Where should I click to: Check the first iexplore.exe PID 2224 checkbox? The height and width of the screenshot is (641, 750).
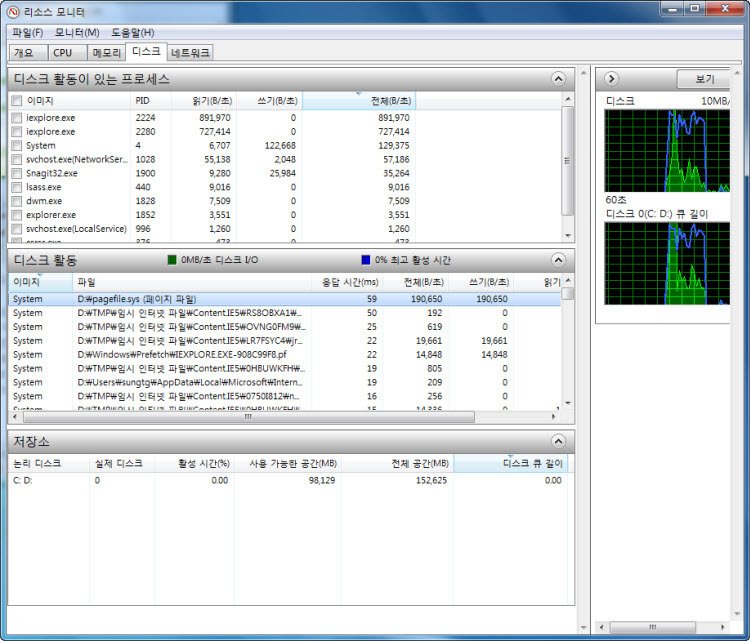16,118
